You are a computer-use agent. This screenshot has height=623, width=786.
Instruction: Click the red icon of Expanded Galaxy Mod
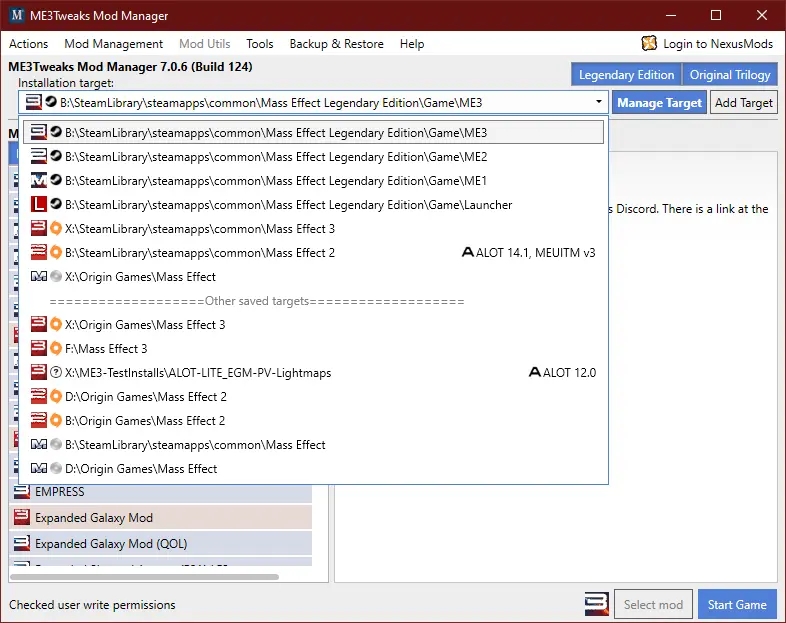(x=22, y=517)
